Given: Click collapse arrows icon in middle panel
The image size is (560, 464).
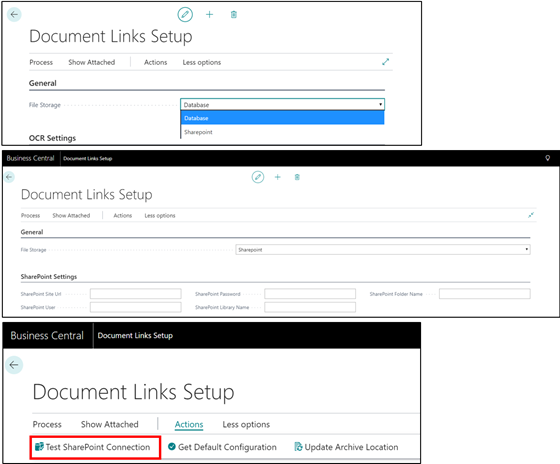Looking at the screenshot, I should [531, 215].
